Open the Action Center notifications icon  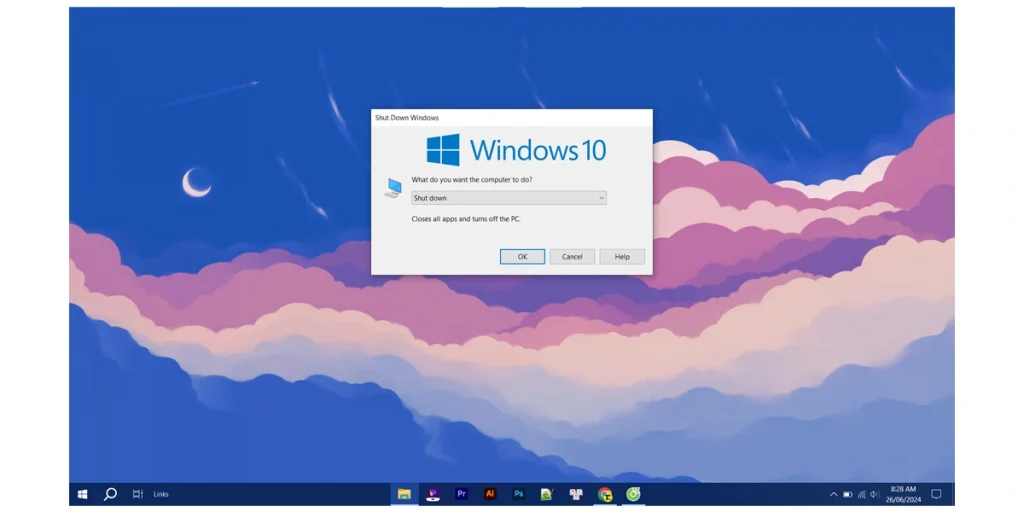pyautogui.click(x=936, y=494)
